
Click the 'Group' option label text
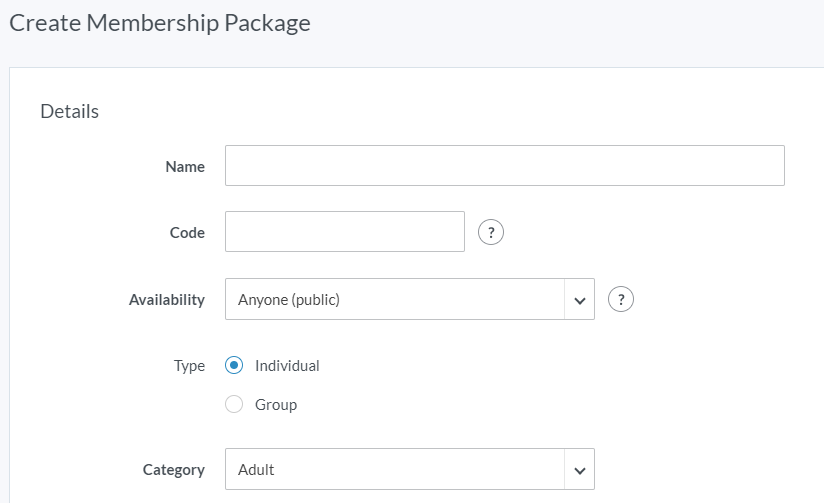tap(276, 405)
